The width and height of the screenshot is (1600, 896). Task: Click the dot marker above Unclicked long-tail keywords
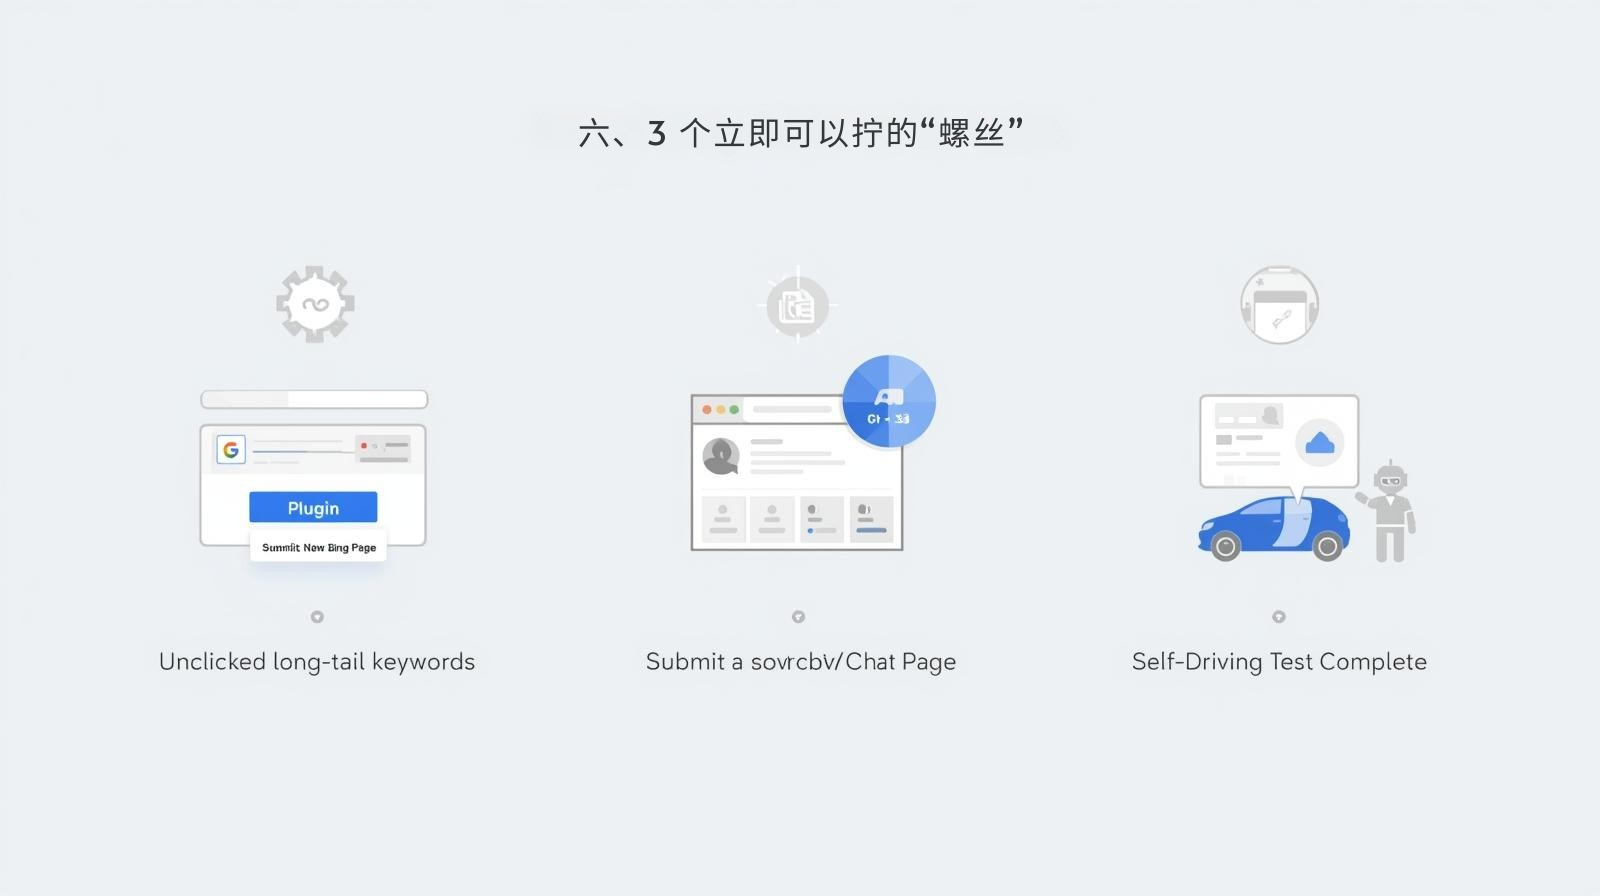[x=317, y=617]
